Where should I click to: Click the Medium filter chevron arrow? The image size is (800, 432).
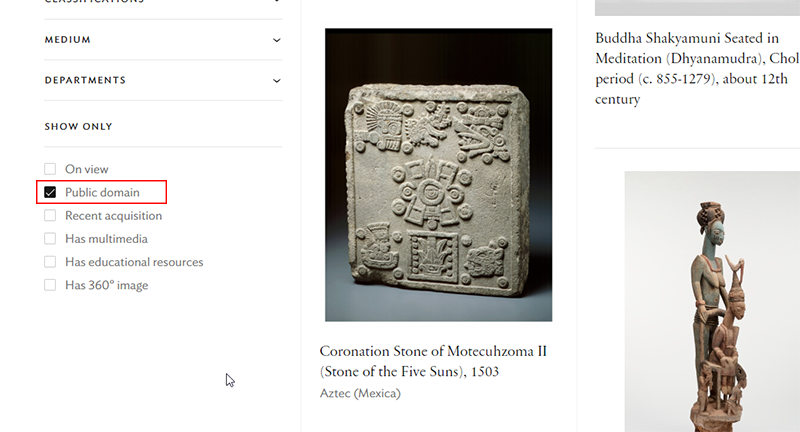pyautogui.click(x=277, y=40)
